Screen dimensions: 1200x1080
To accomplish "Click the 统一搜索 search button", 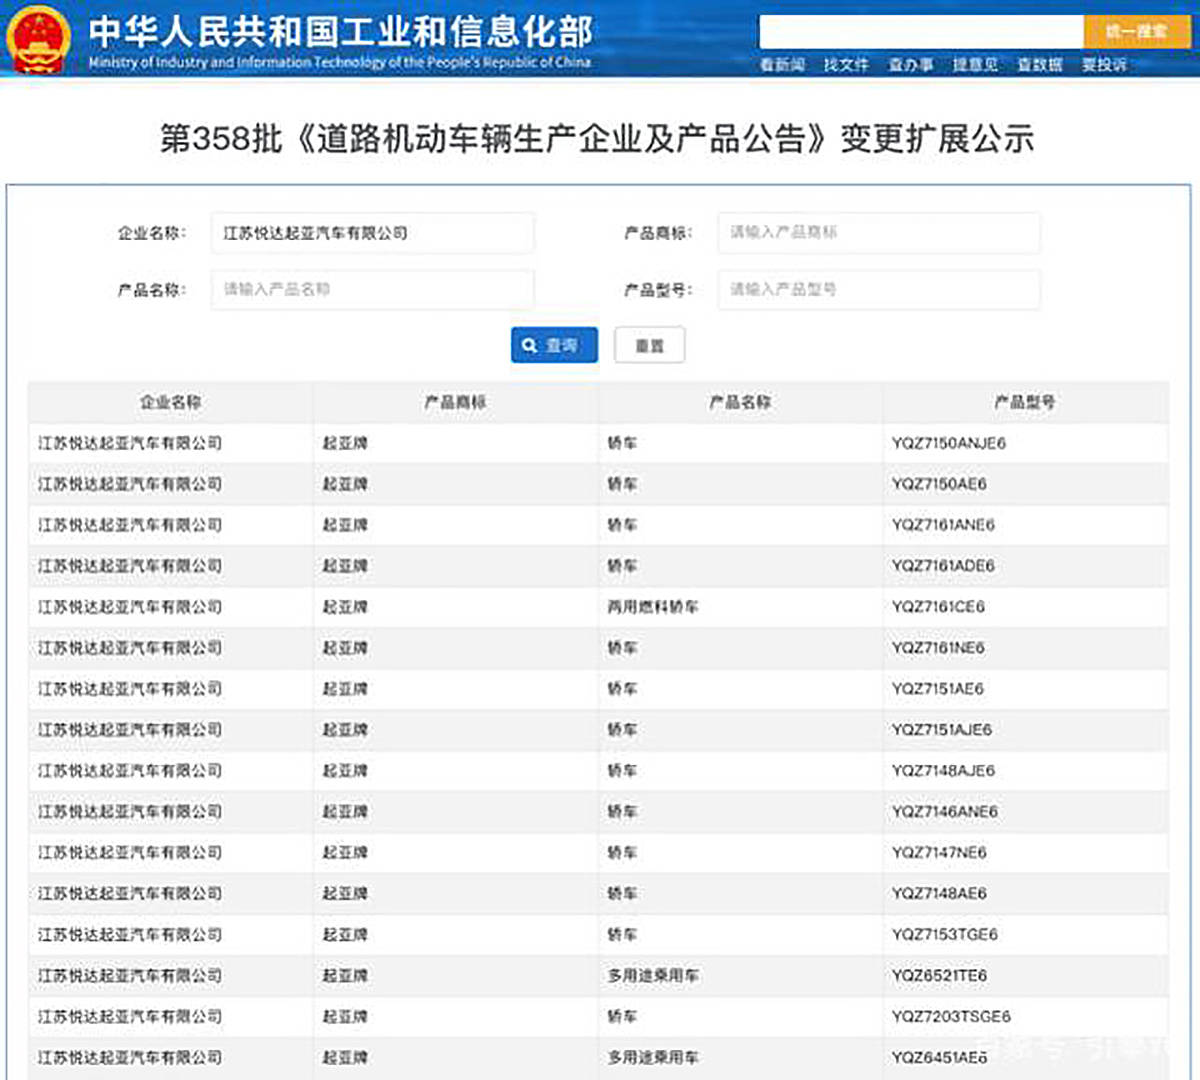I will tap(1136, 31).
